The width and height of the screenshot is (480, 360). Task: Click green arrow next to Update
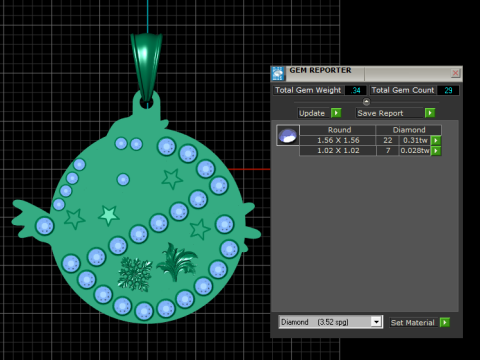pyautogui.click(x=336, y=113)
